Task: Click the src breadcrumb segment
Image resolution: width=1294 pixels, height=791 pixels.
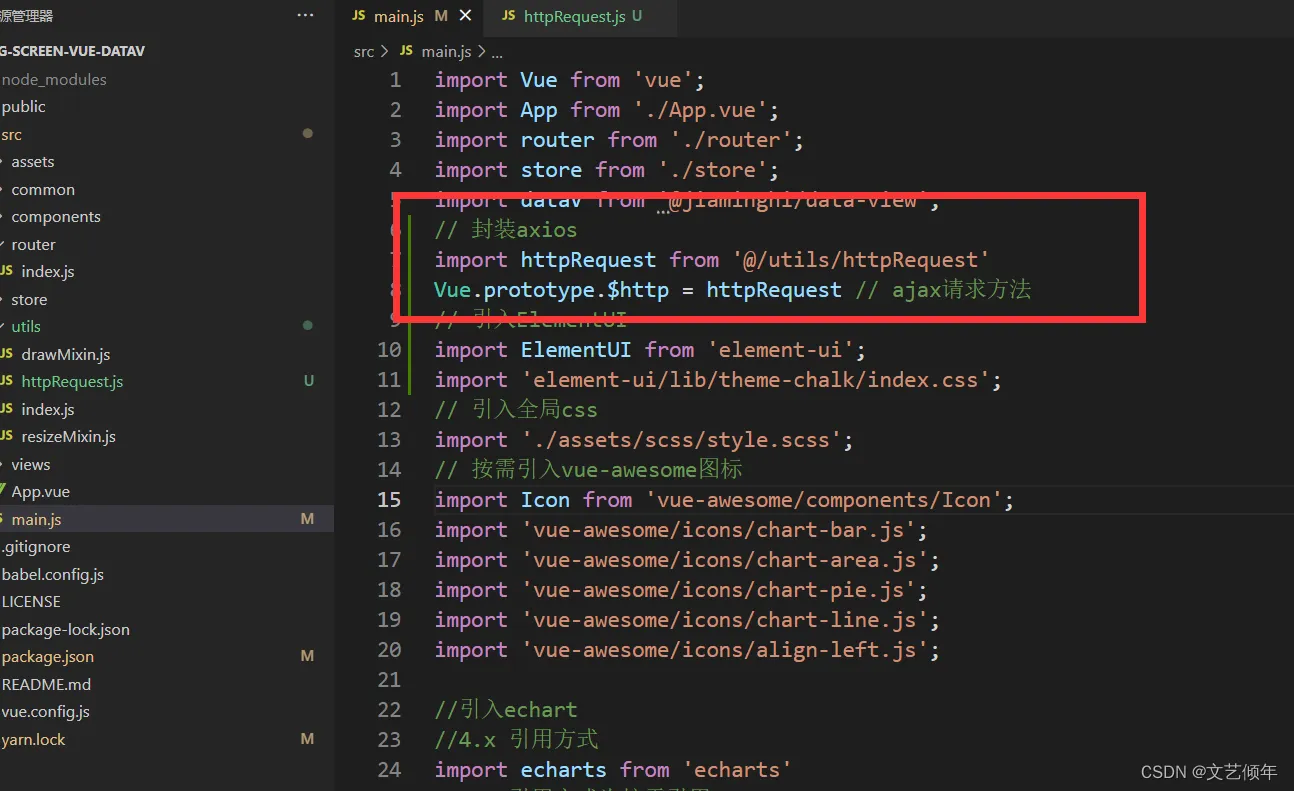Action: tap(364, 51)
